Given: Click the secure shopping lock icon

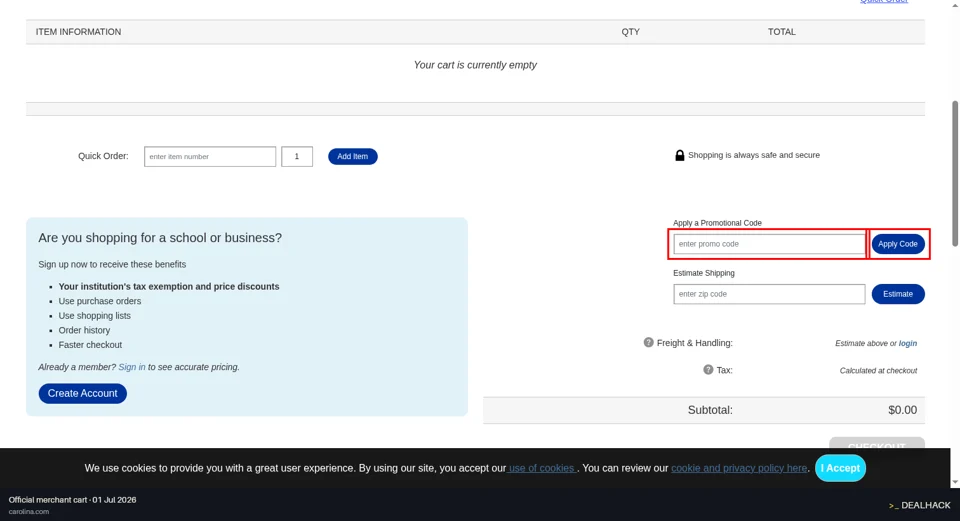Looking at the screenshot, I should (x=680, y=156).
